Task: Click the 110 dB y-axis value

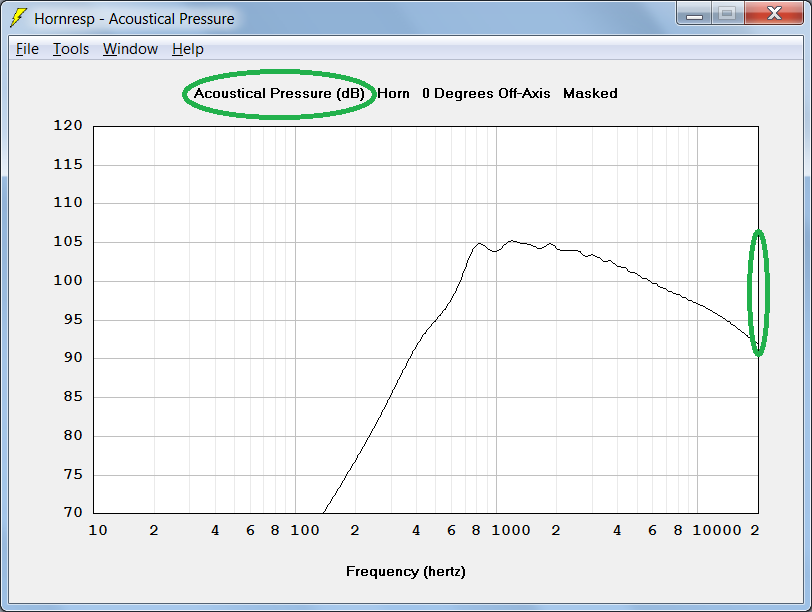Action: pyautogui.click(x=68, y=203)
